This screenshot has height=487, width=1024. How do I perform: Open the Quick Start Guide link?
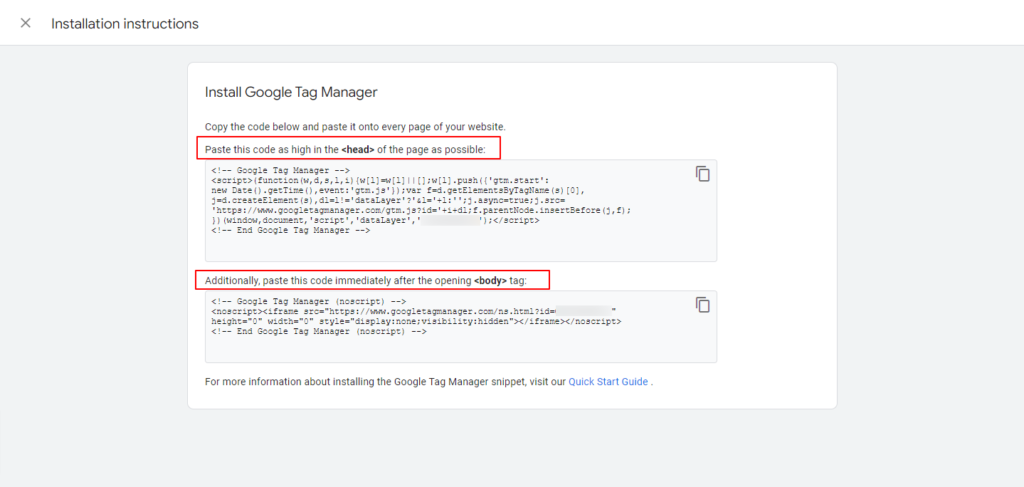click(x=608, y=381)
